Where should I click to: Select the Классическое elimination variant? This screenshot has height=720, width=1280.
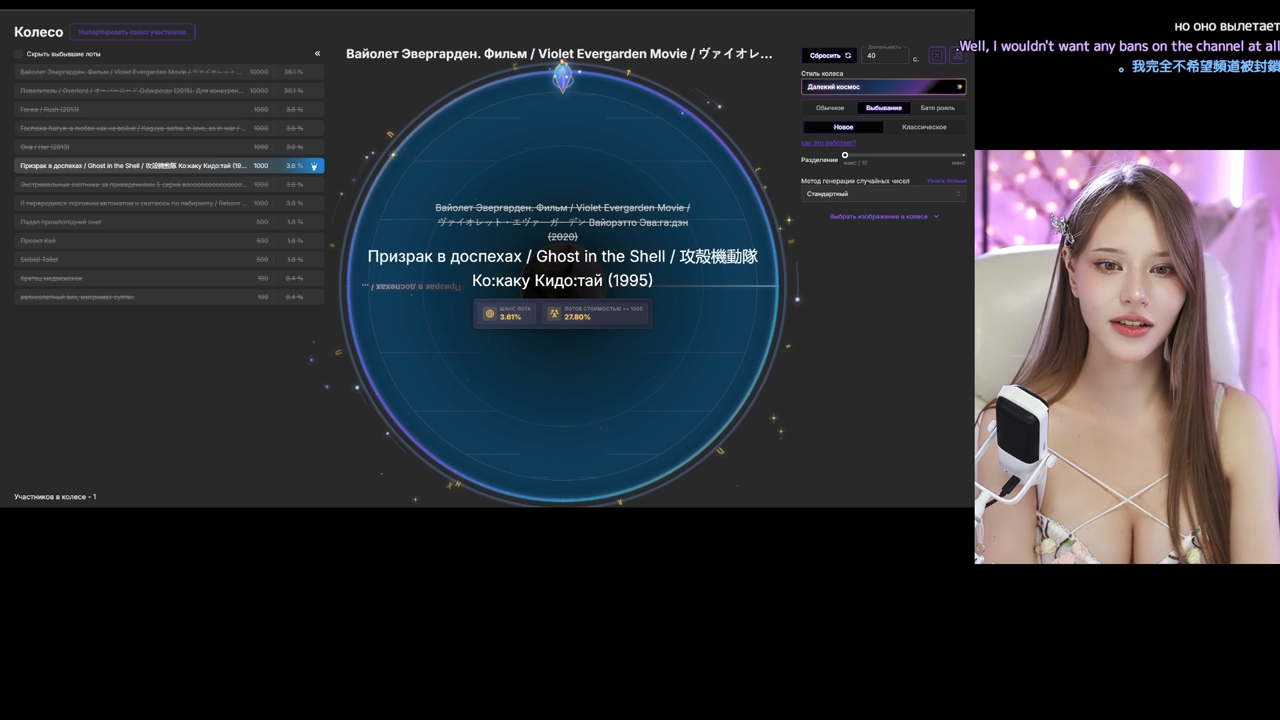[x=924, y=127]
